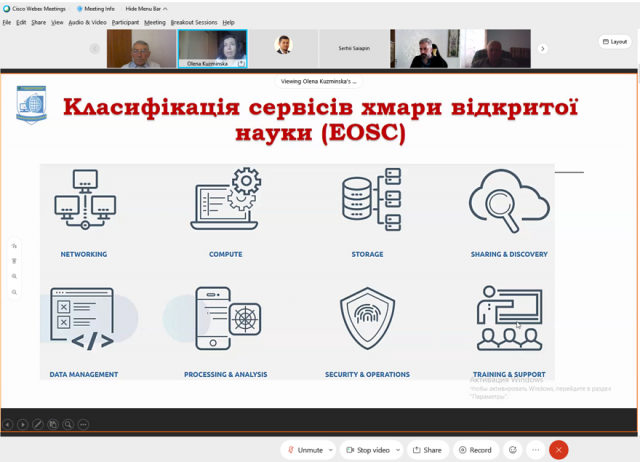Screen dimensions: 640x462
Task: Zoom out using left floating toolbar
Action: tap(14, 292)
